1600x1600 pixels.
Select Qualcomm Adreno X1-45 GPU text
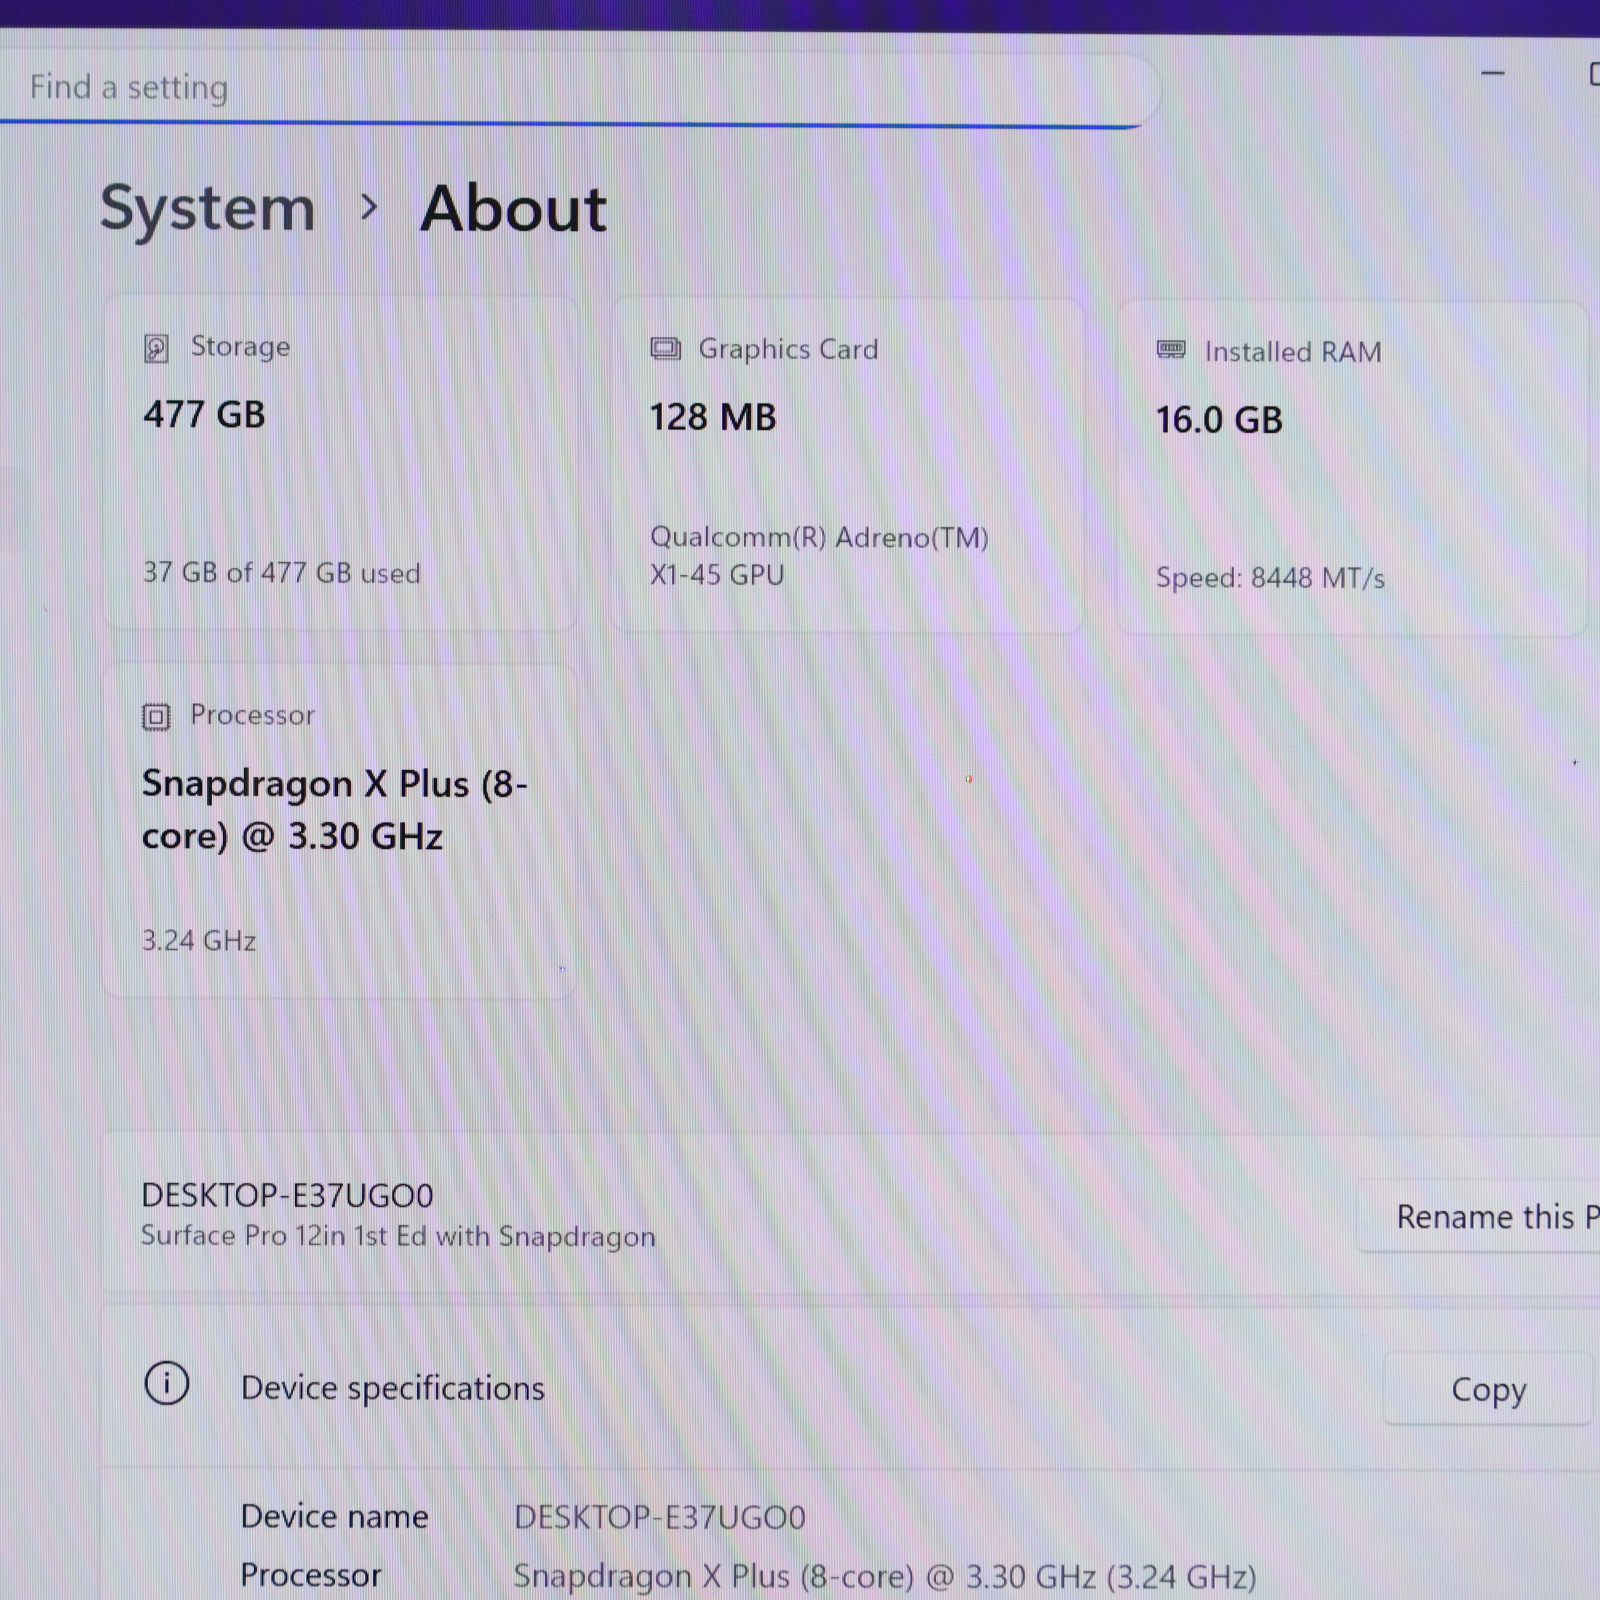tap(819, 556)
